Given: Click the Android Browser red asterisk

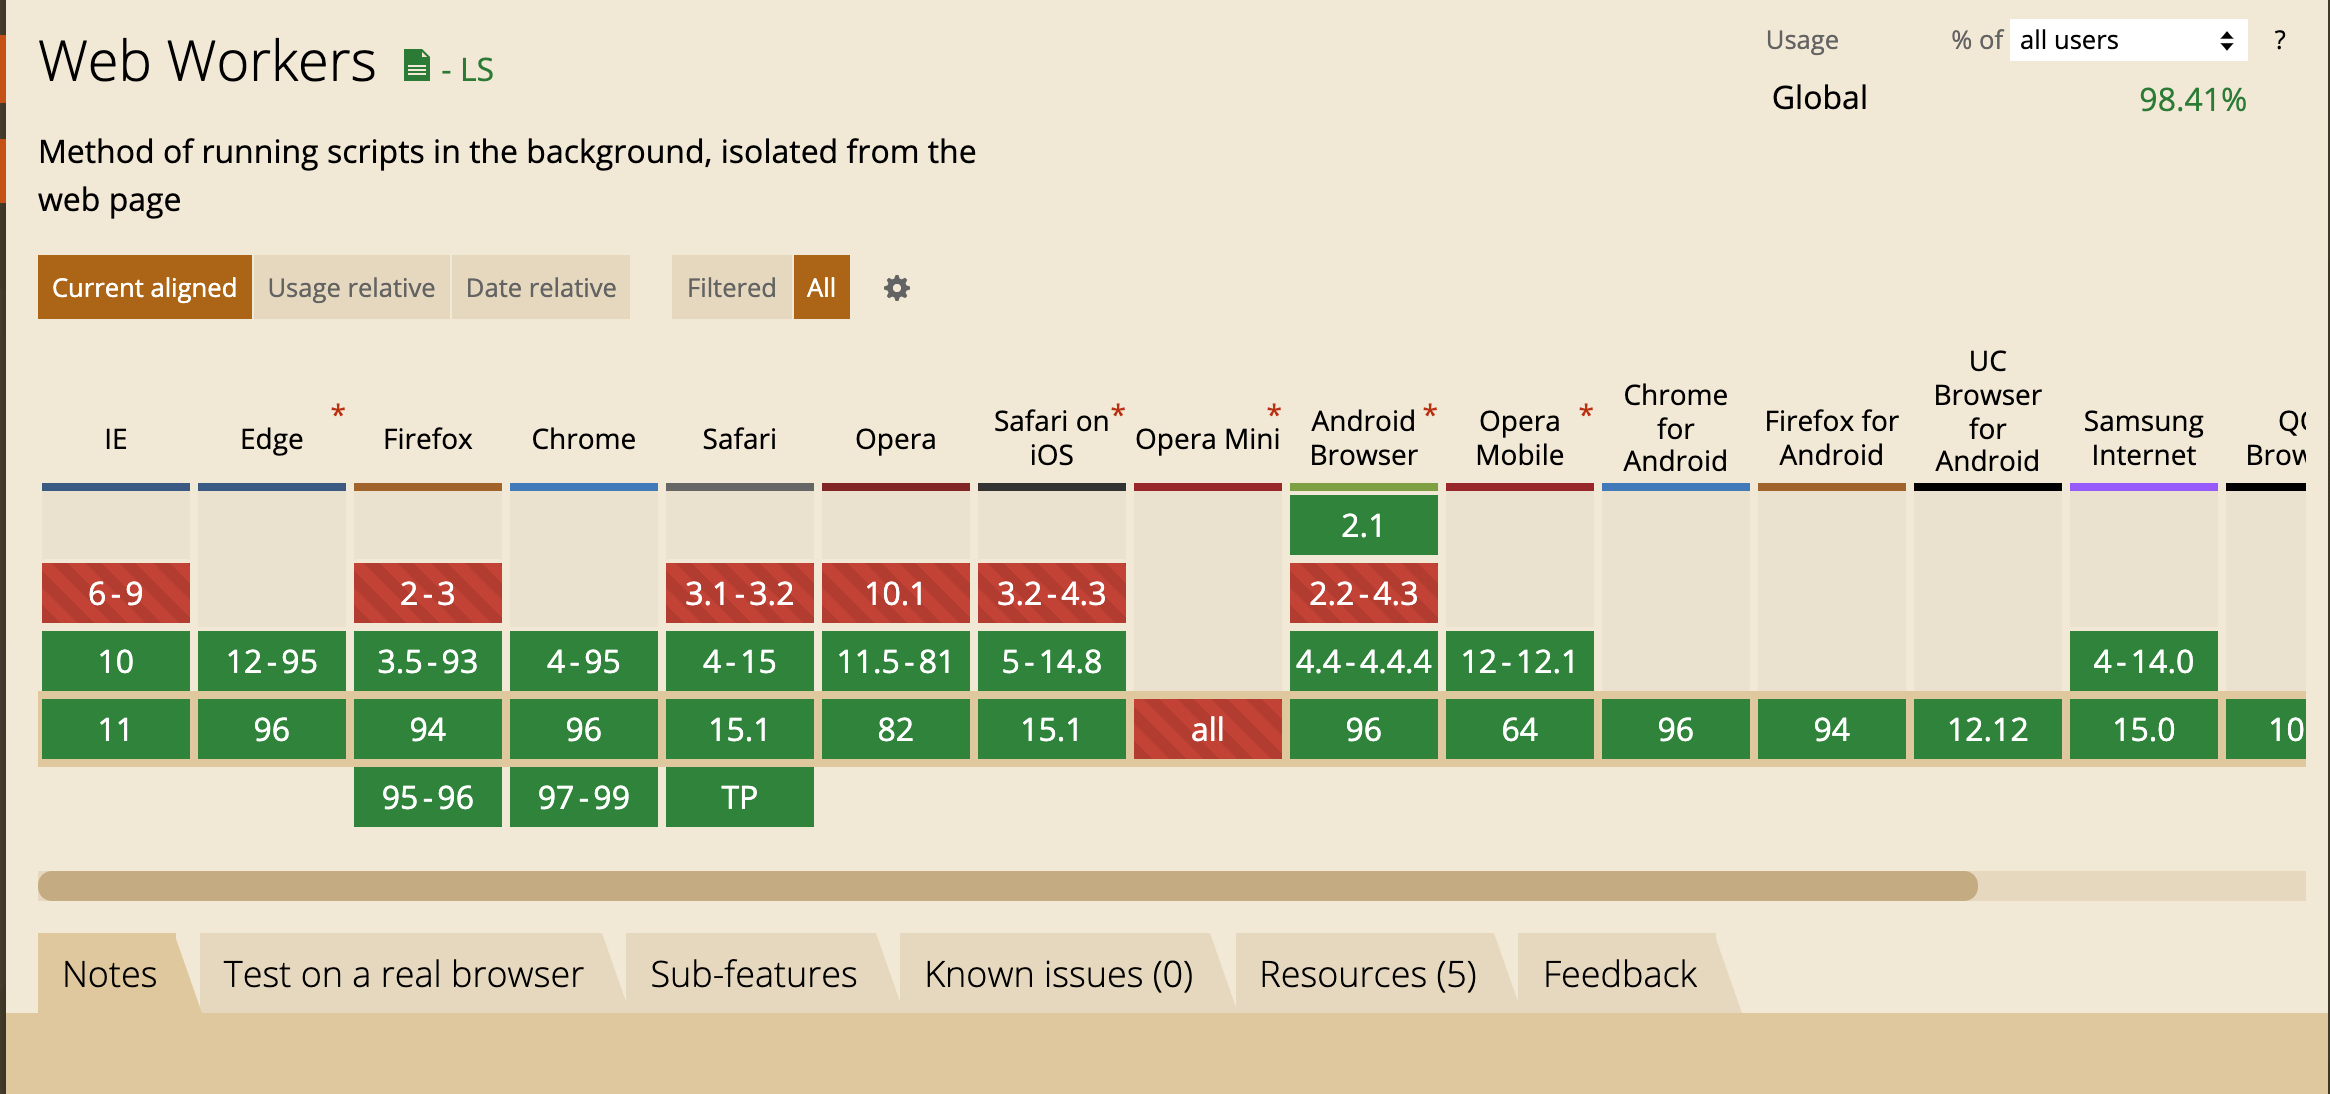Looking at the screenshot, I should [1430, 411].
